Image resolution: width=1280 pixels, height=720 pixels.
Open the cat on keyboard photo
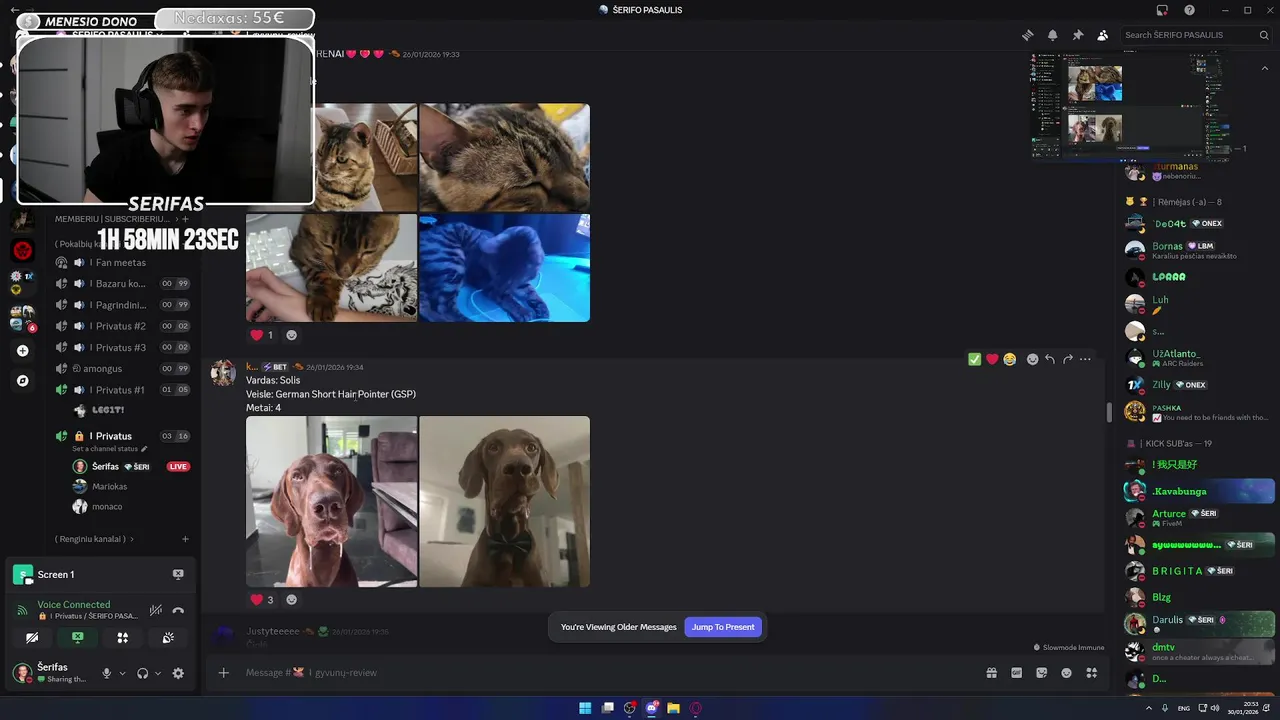[332, 268]
